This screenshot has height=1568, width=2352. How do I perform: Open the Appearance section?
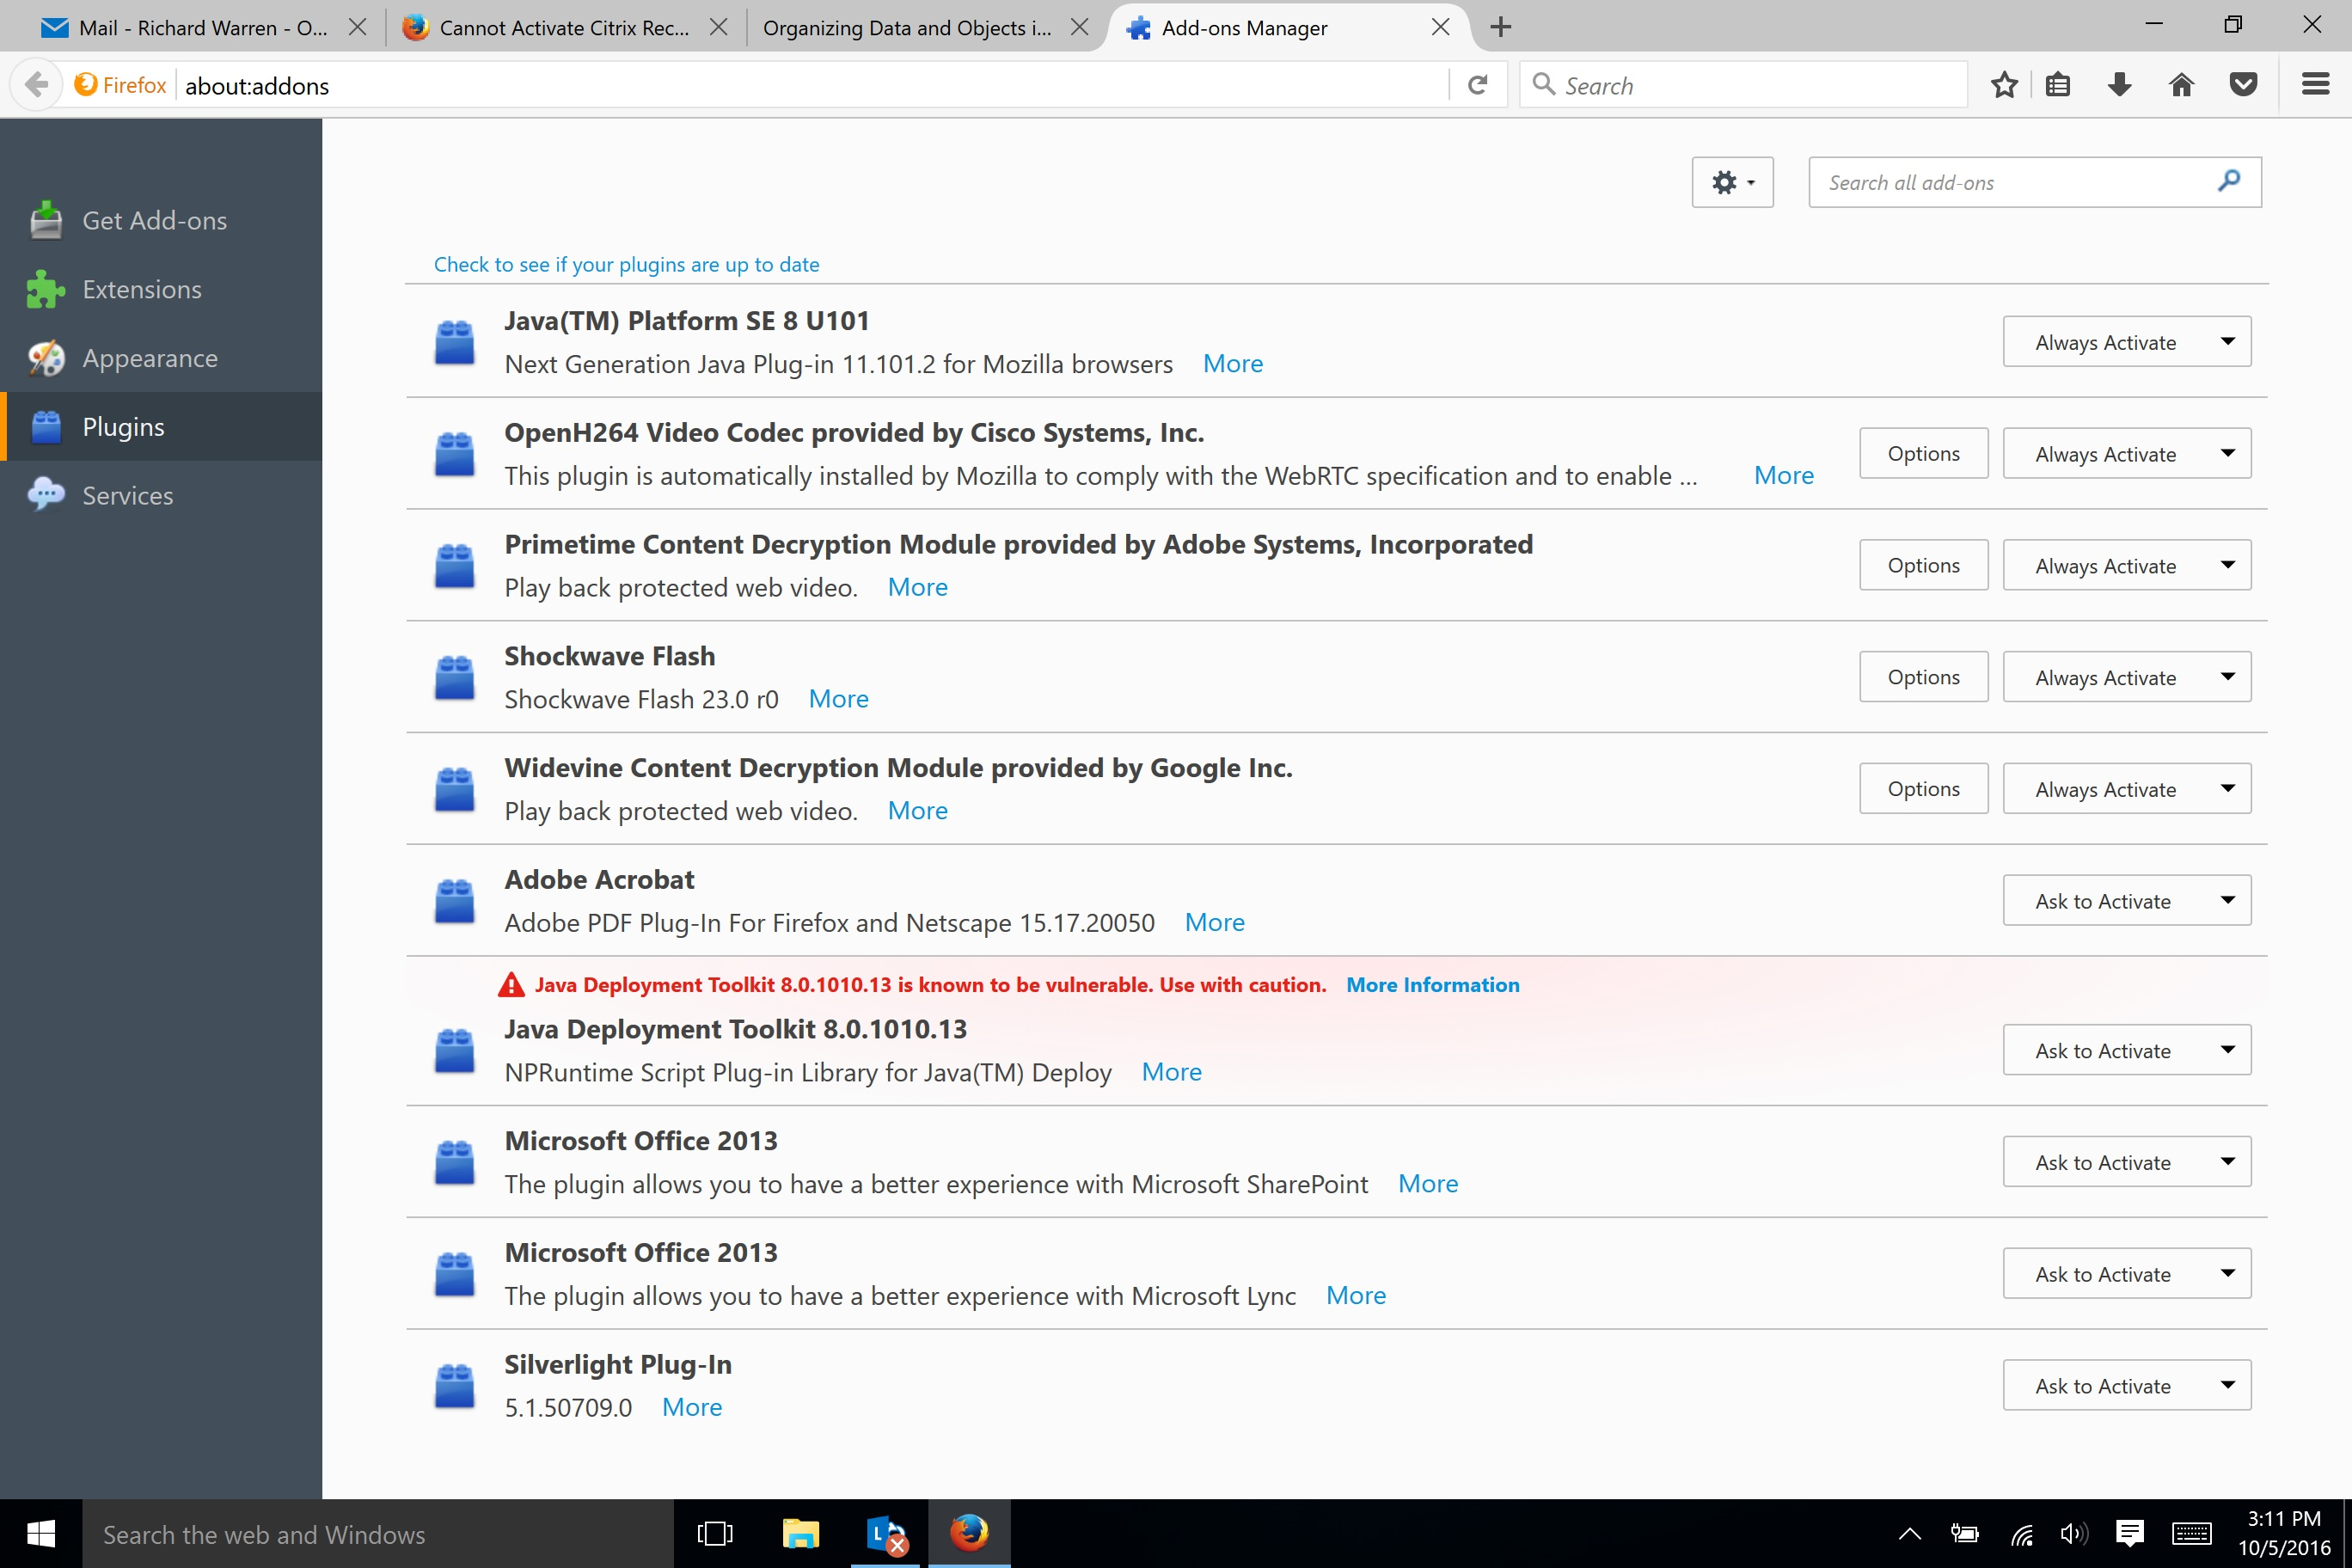pyautogui.click(x=161, y=358)
